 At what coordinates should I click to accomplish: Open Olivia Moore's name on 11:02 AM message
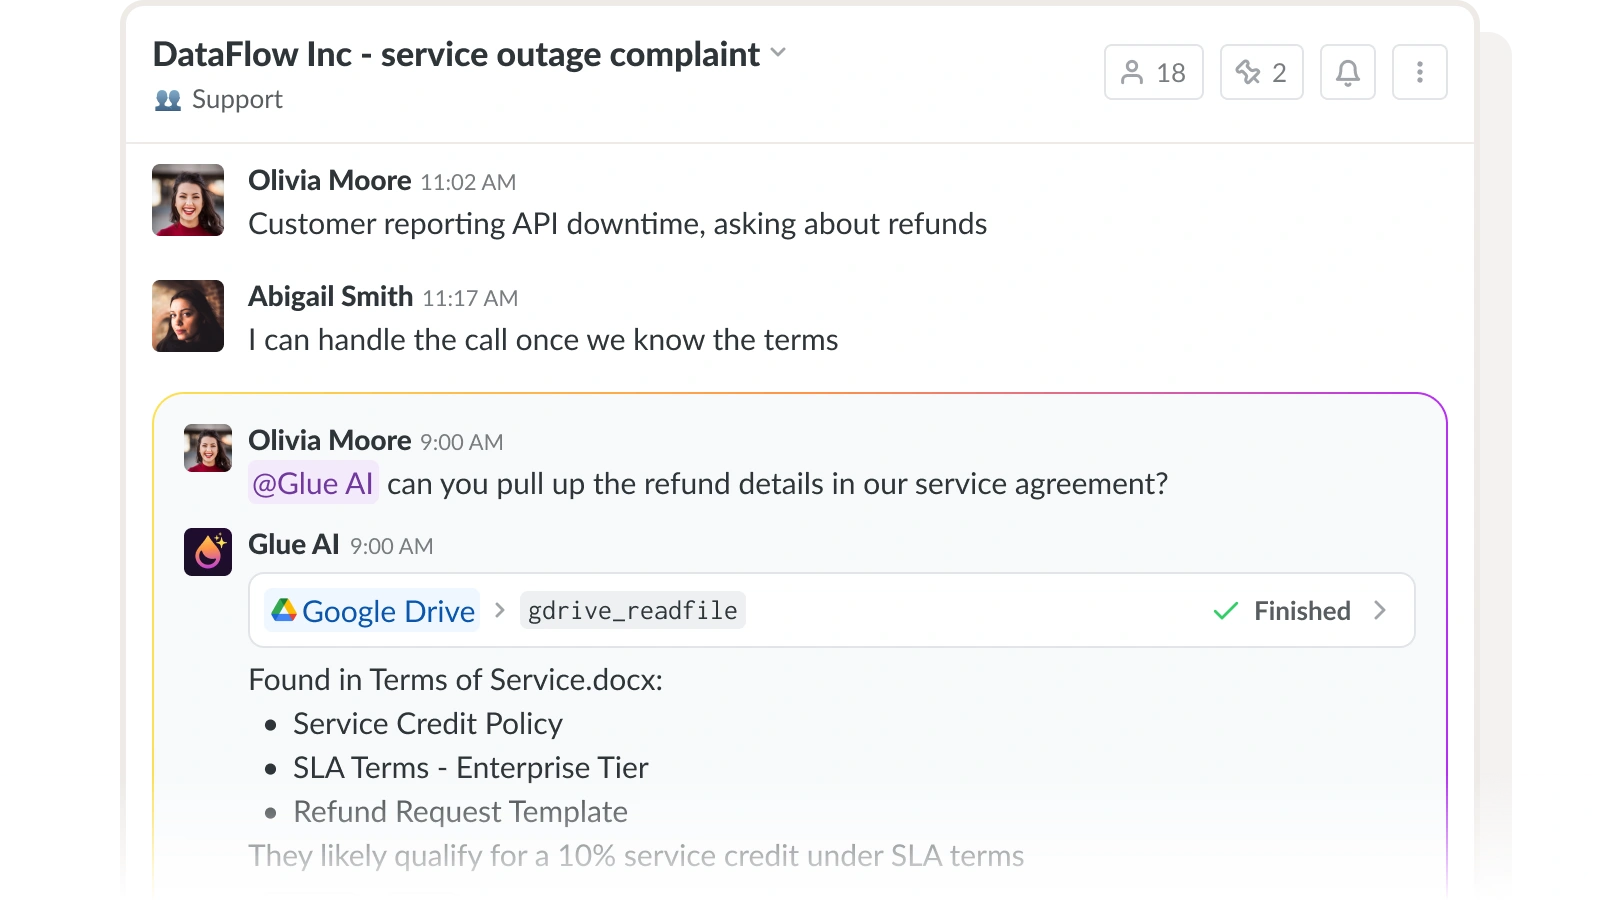pos(330,181)
